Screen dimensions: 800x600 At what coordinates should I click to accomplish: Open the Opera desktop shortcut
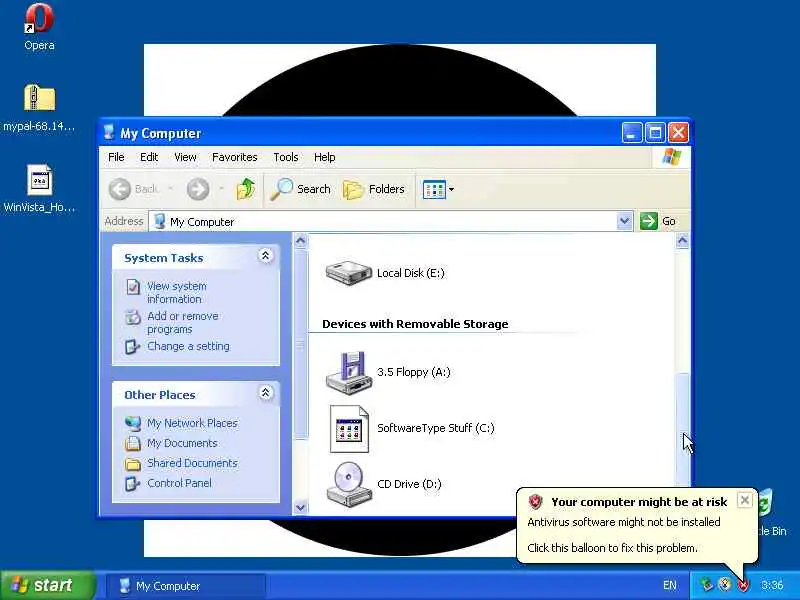[x=39, y=27]
